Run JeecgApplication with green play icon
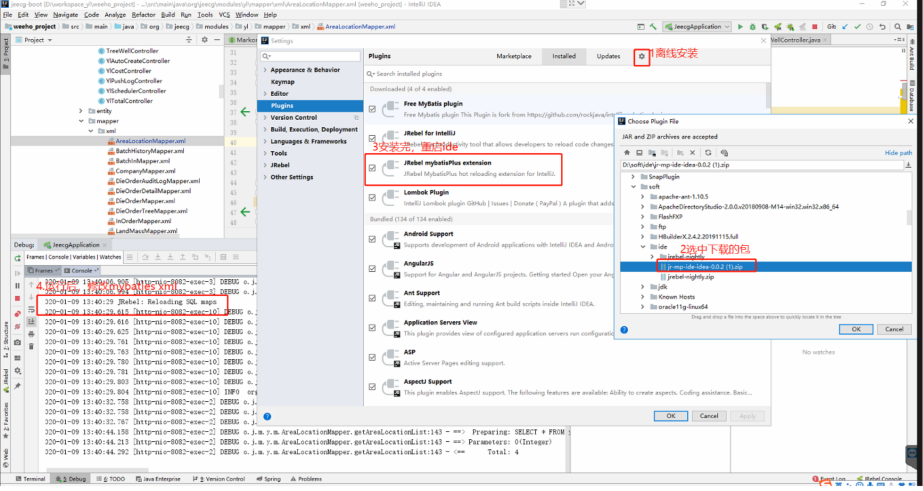Image resolution: width=923 pixels, height=491 pixels. coord(741,26)
